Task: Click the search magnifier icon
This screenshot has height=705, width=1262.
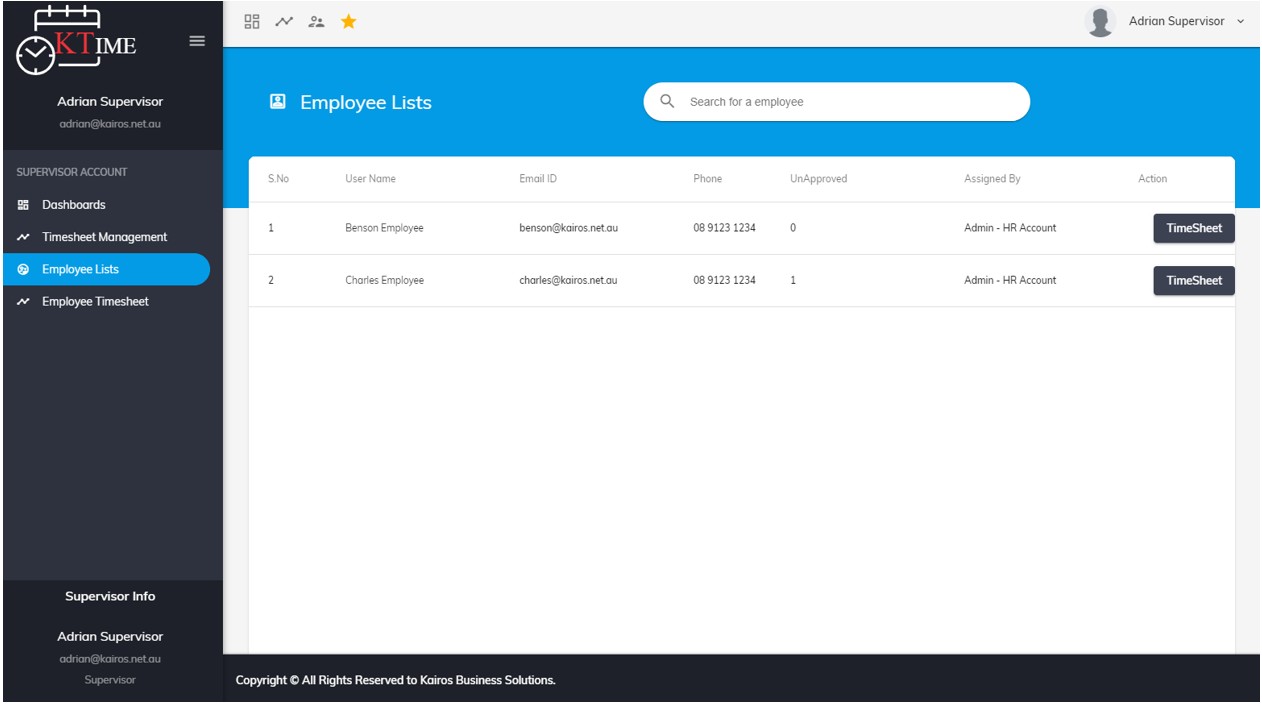Action: [x=667, y=101]
